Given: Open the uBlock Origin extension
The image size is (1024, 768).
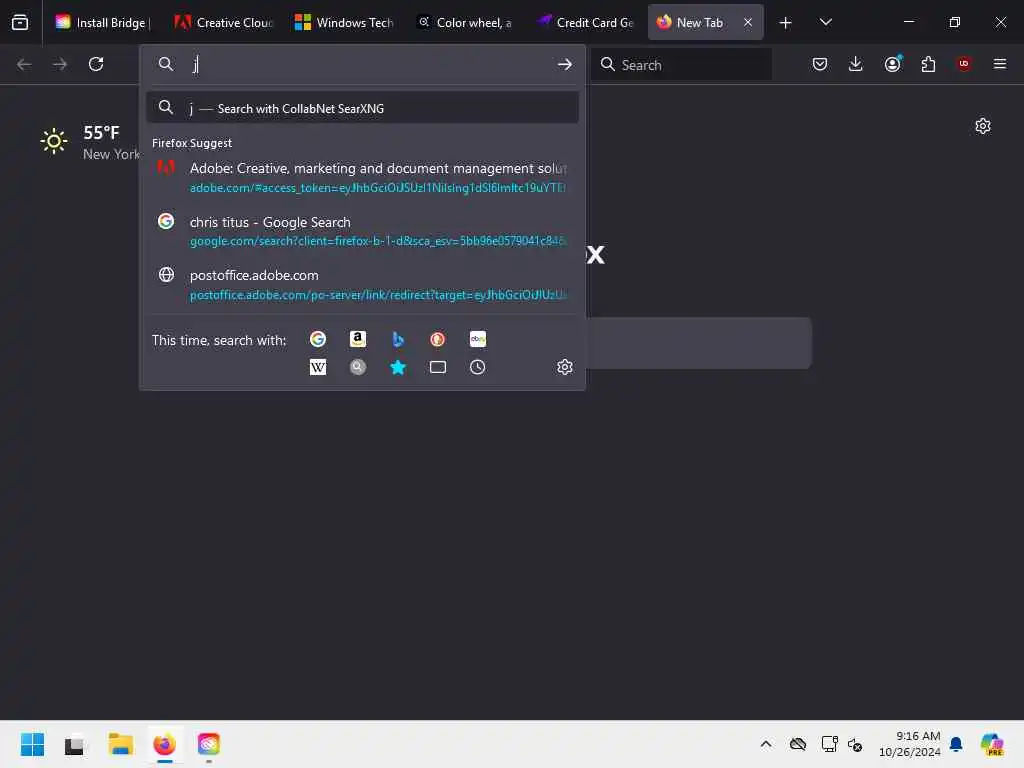Looking at the screenshot, I should pyautogui.click(x=964, y=64).
